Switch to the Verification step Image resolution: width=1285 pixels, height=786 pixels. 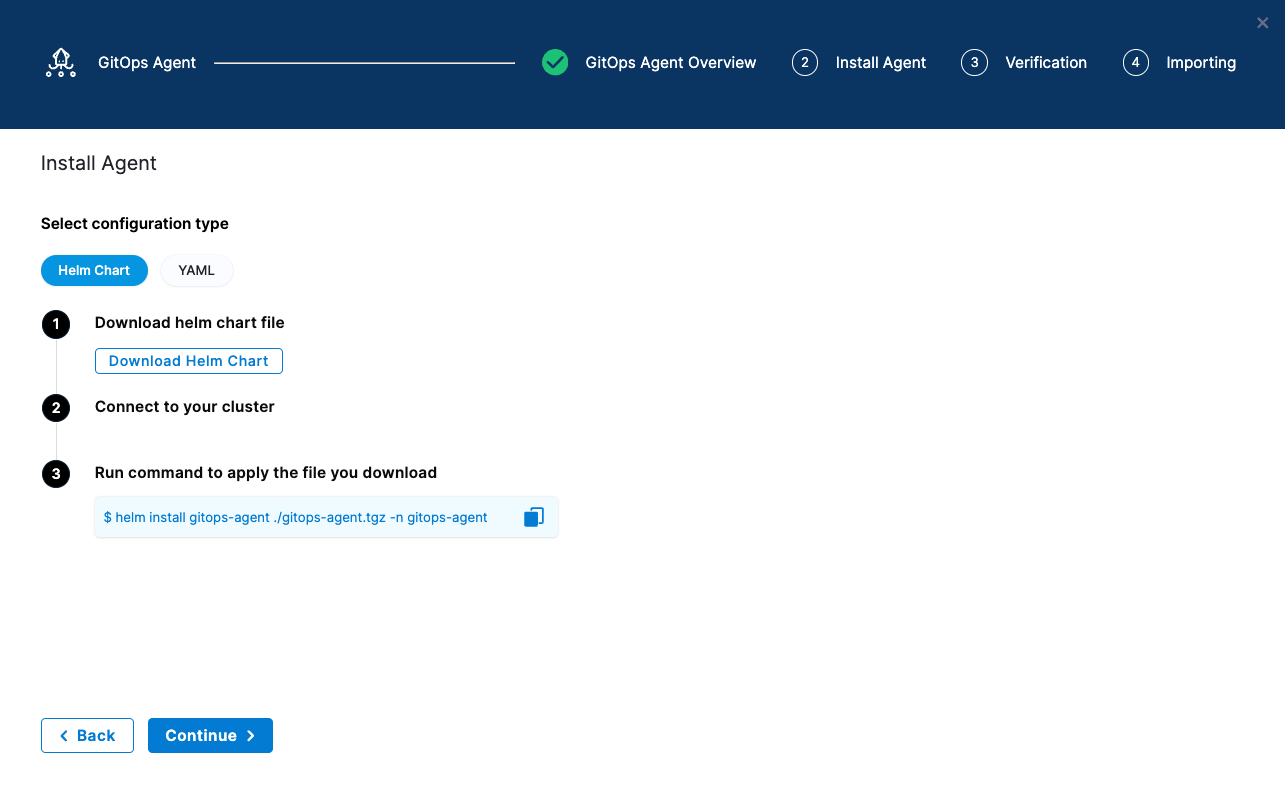pyautogui.click(x=1046, y=62)
